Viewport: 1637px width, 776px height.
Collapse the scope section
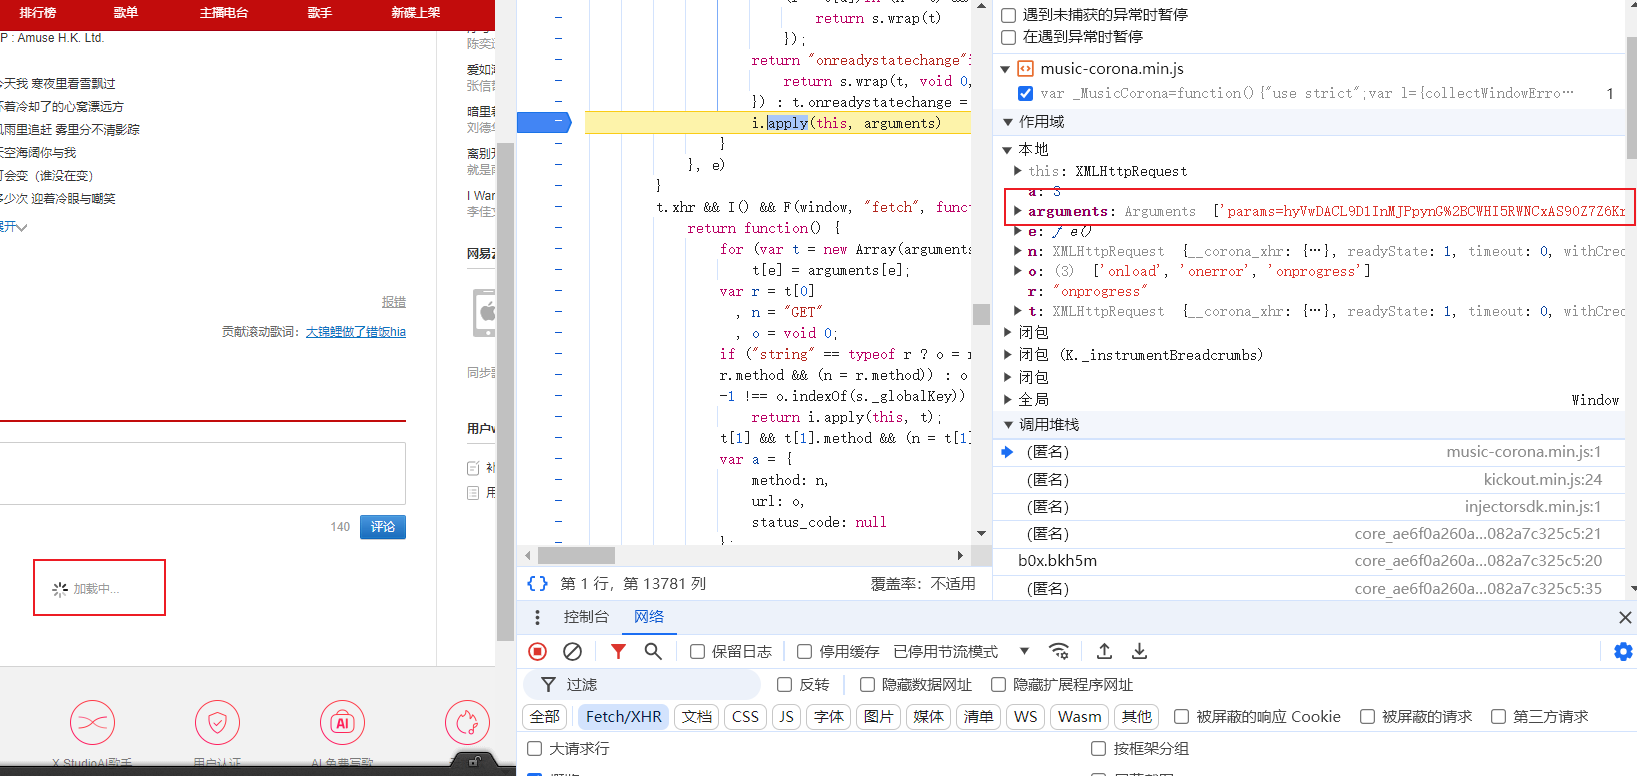tap(1007, 122)
